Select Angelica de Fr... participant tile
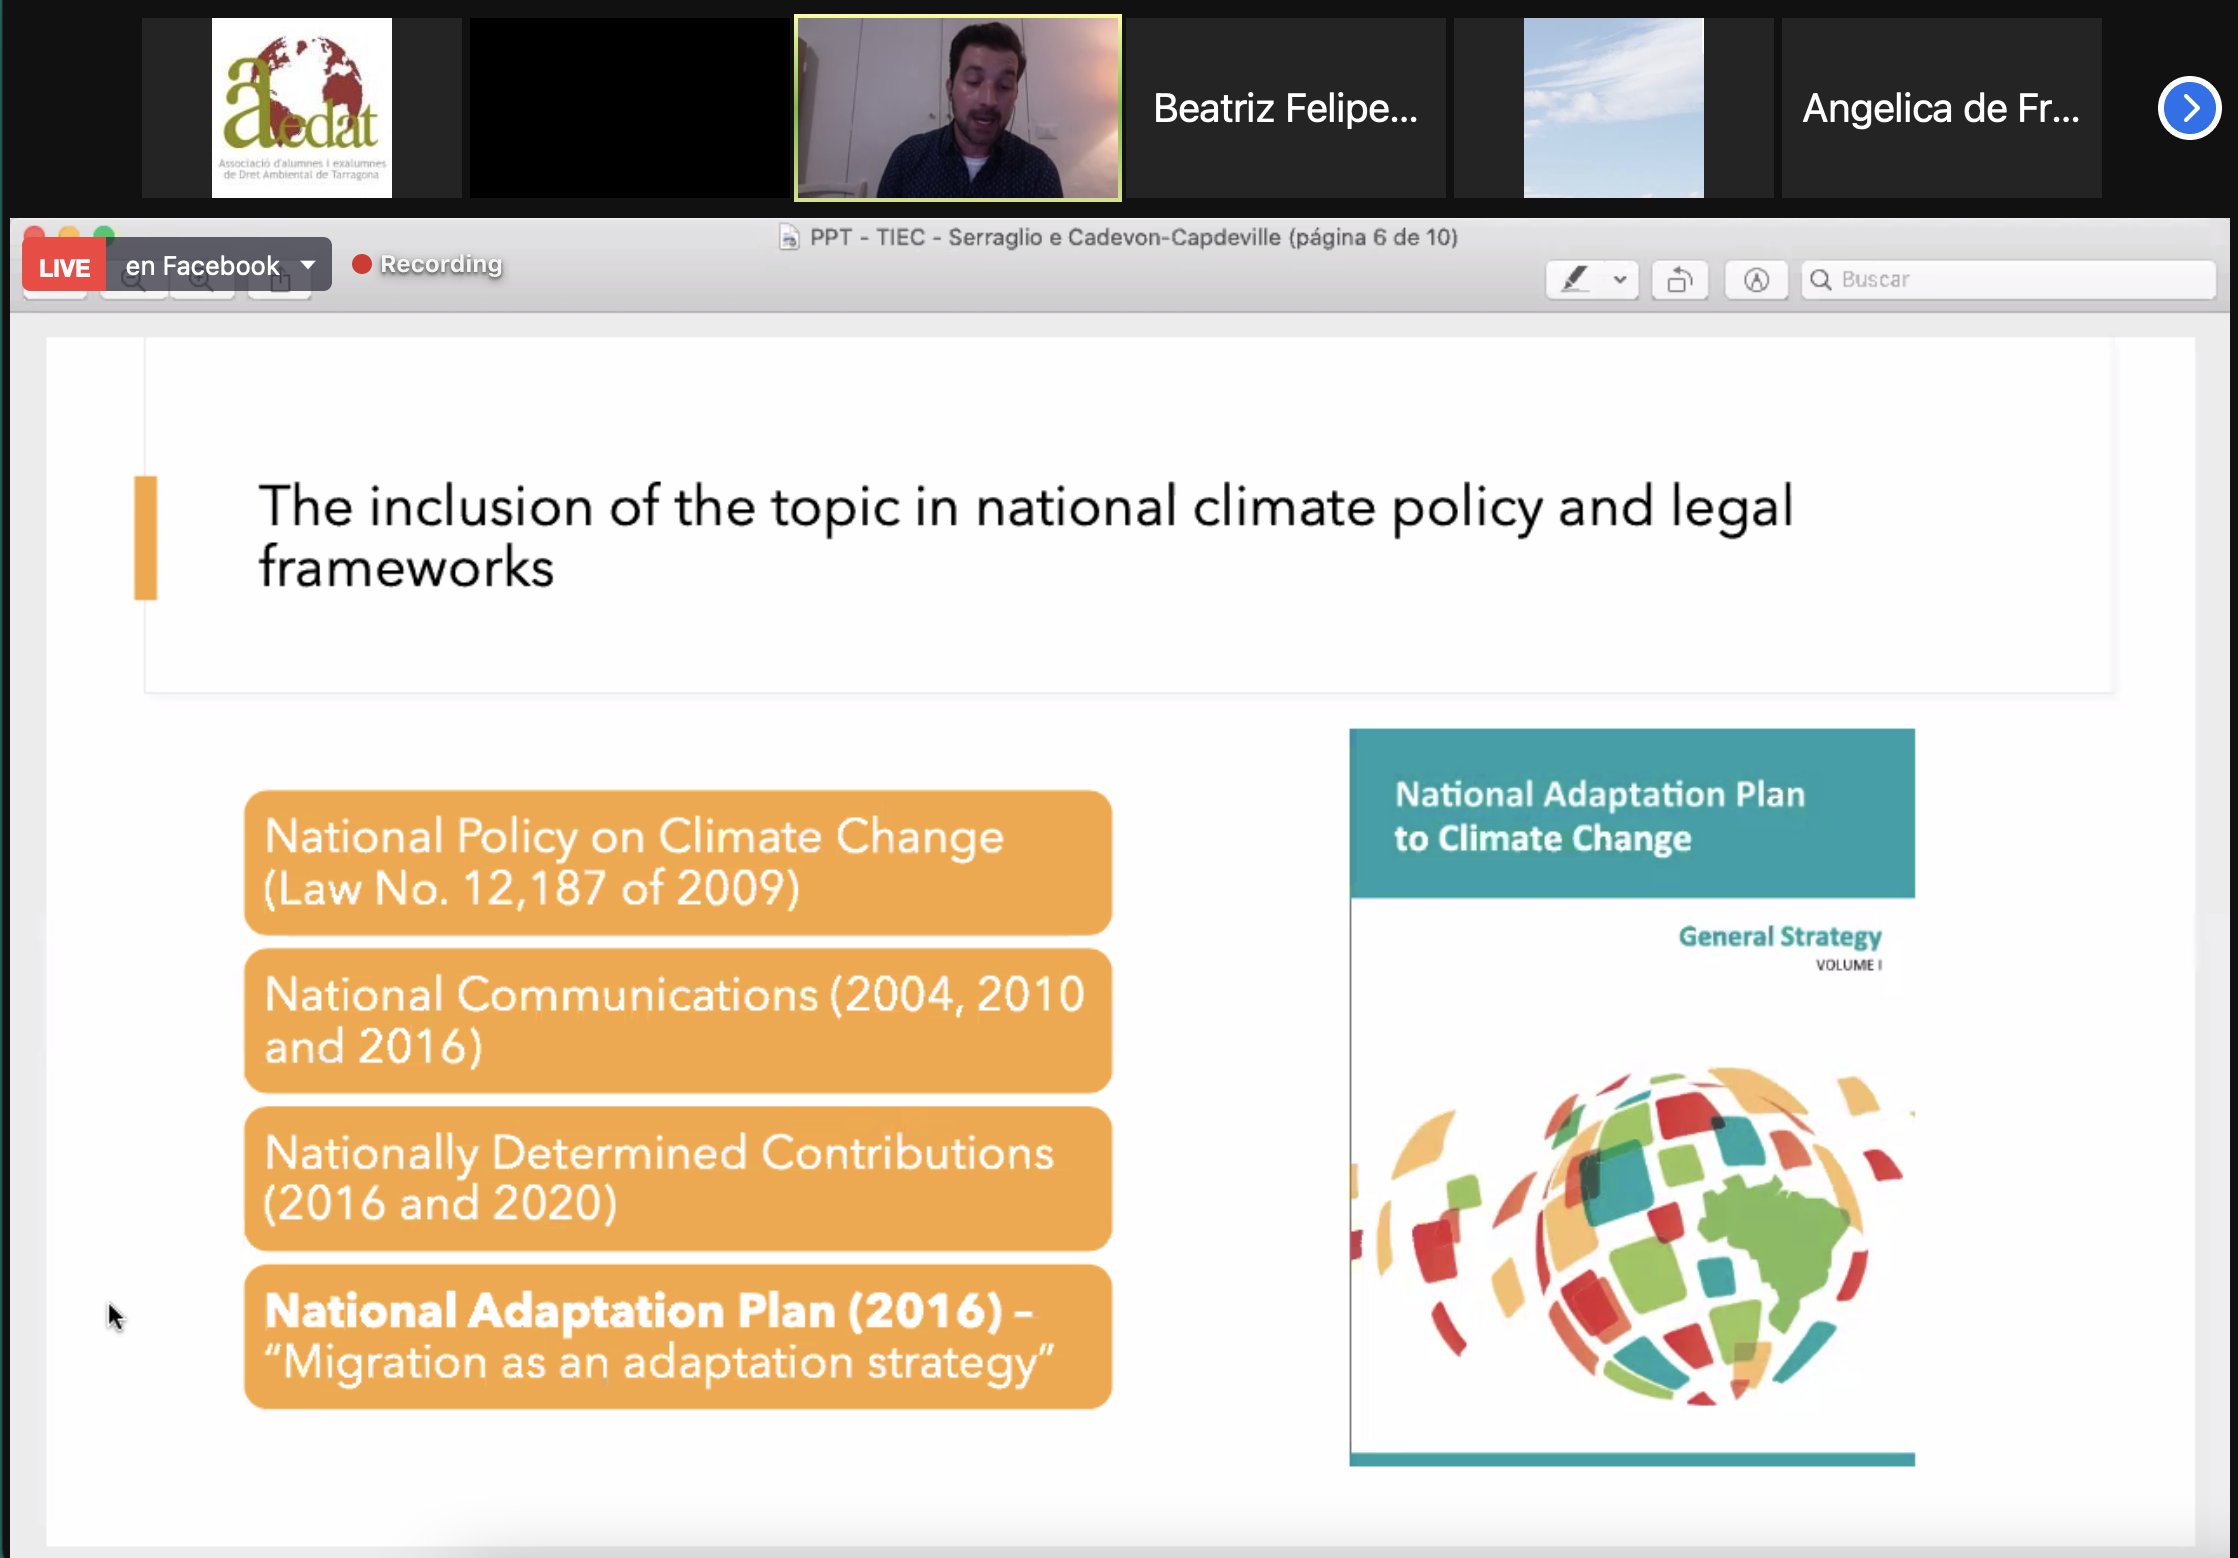Viewport: 2238px width, 1558px height. coord(1940,108)
